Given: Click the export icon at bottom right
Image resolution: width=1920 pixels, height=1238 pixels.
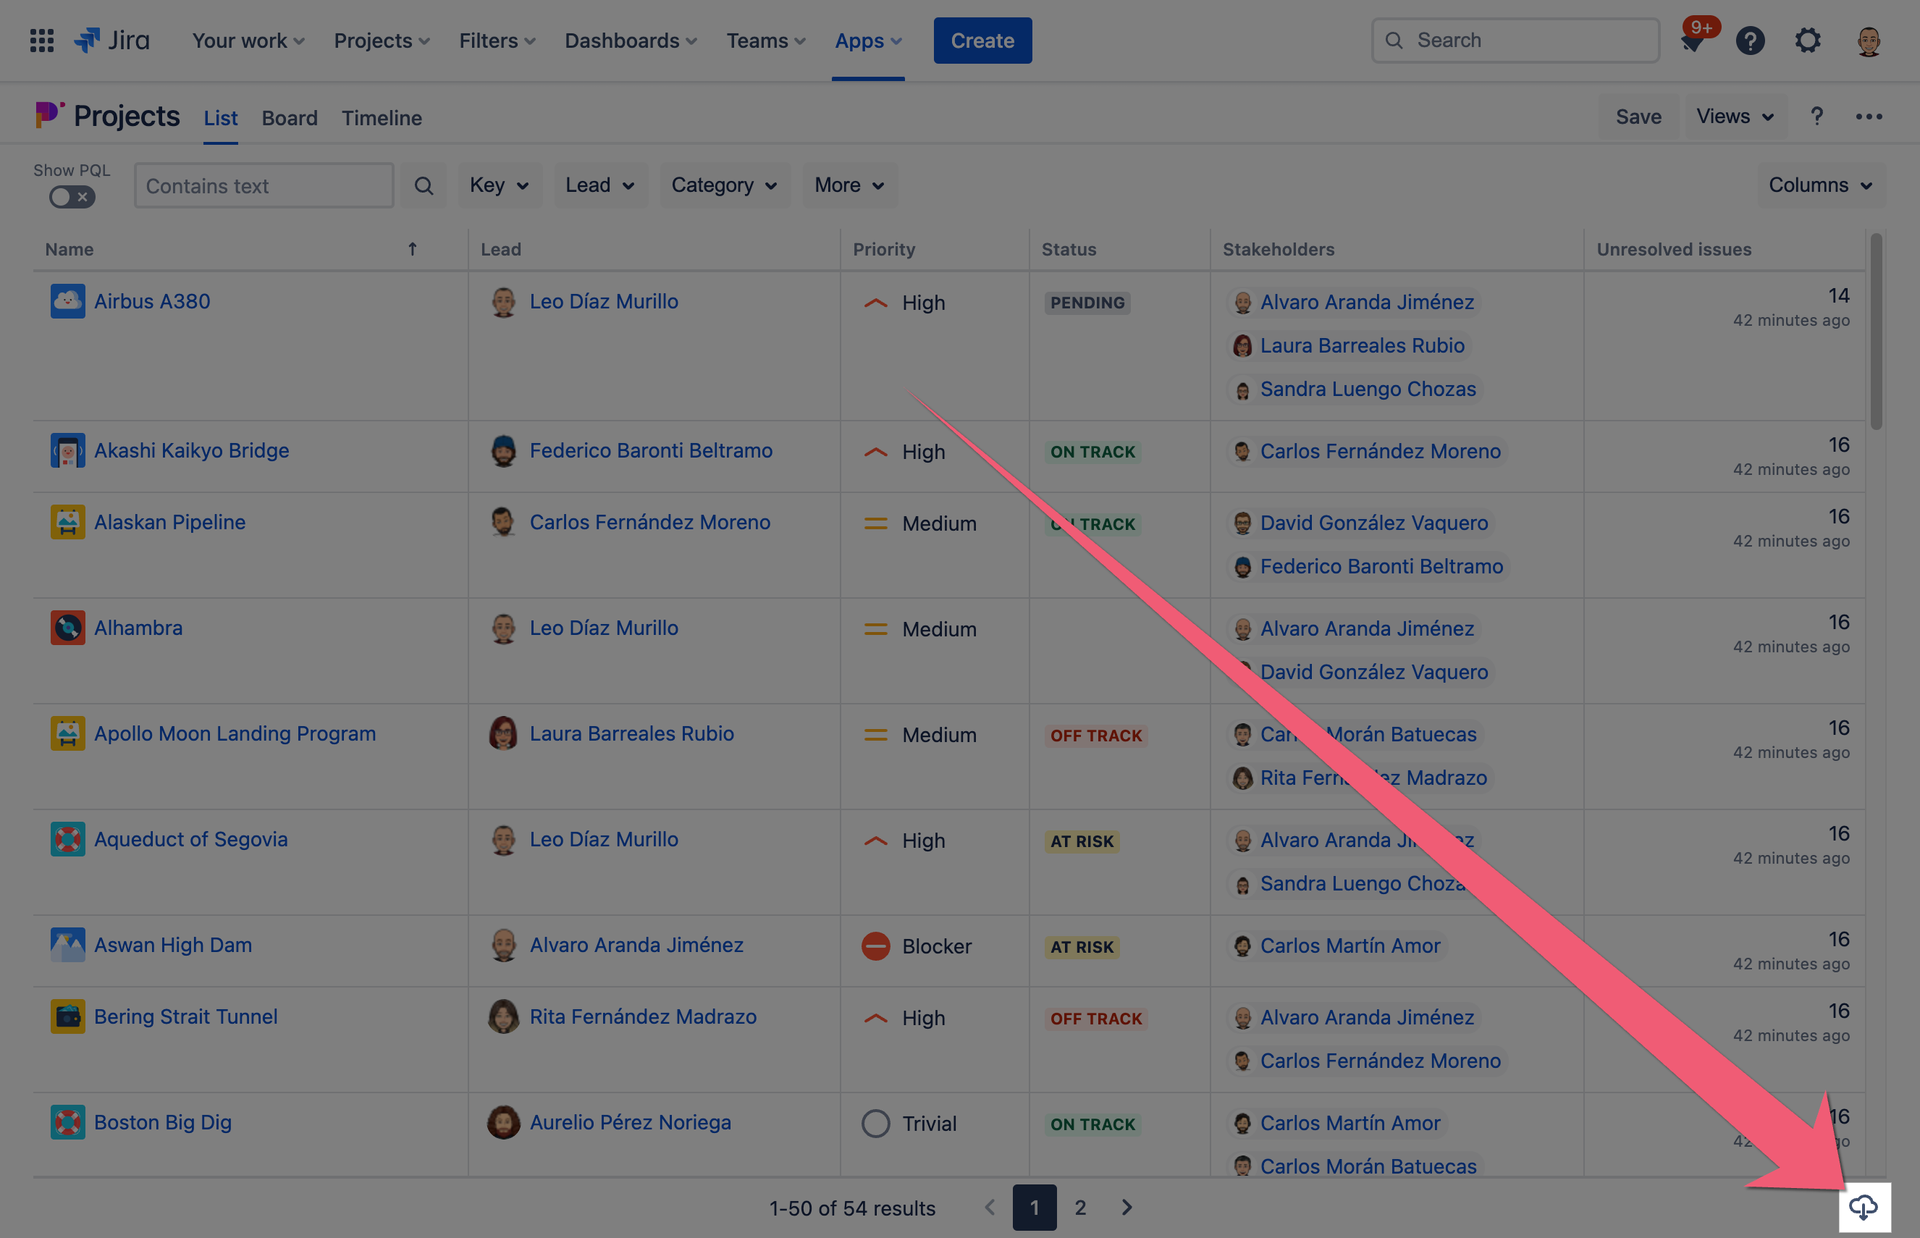Looking at the screenshot, I should pos(1864,1207).
